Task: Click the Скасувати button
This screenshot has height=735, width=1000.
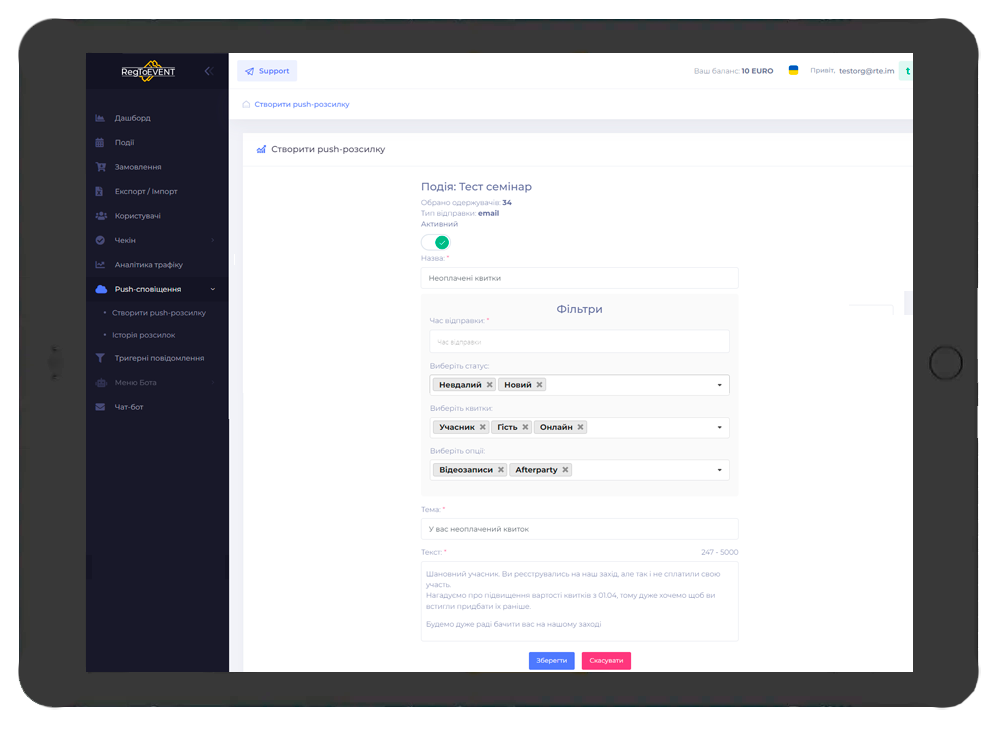Action: tap(606, 661)
